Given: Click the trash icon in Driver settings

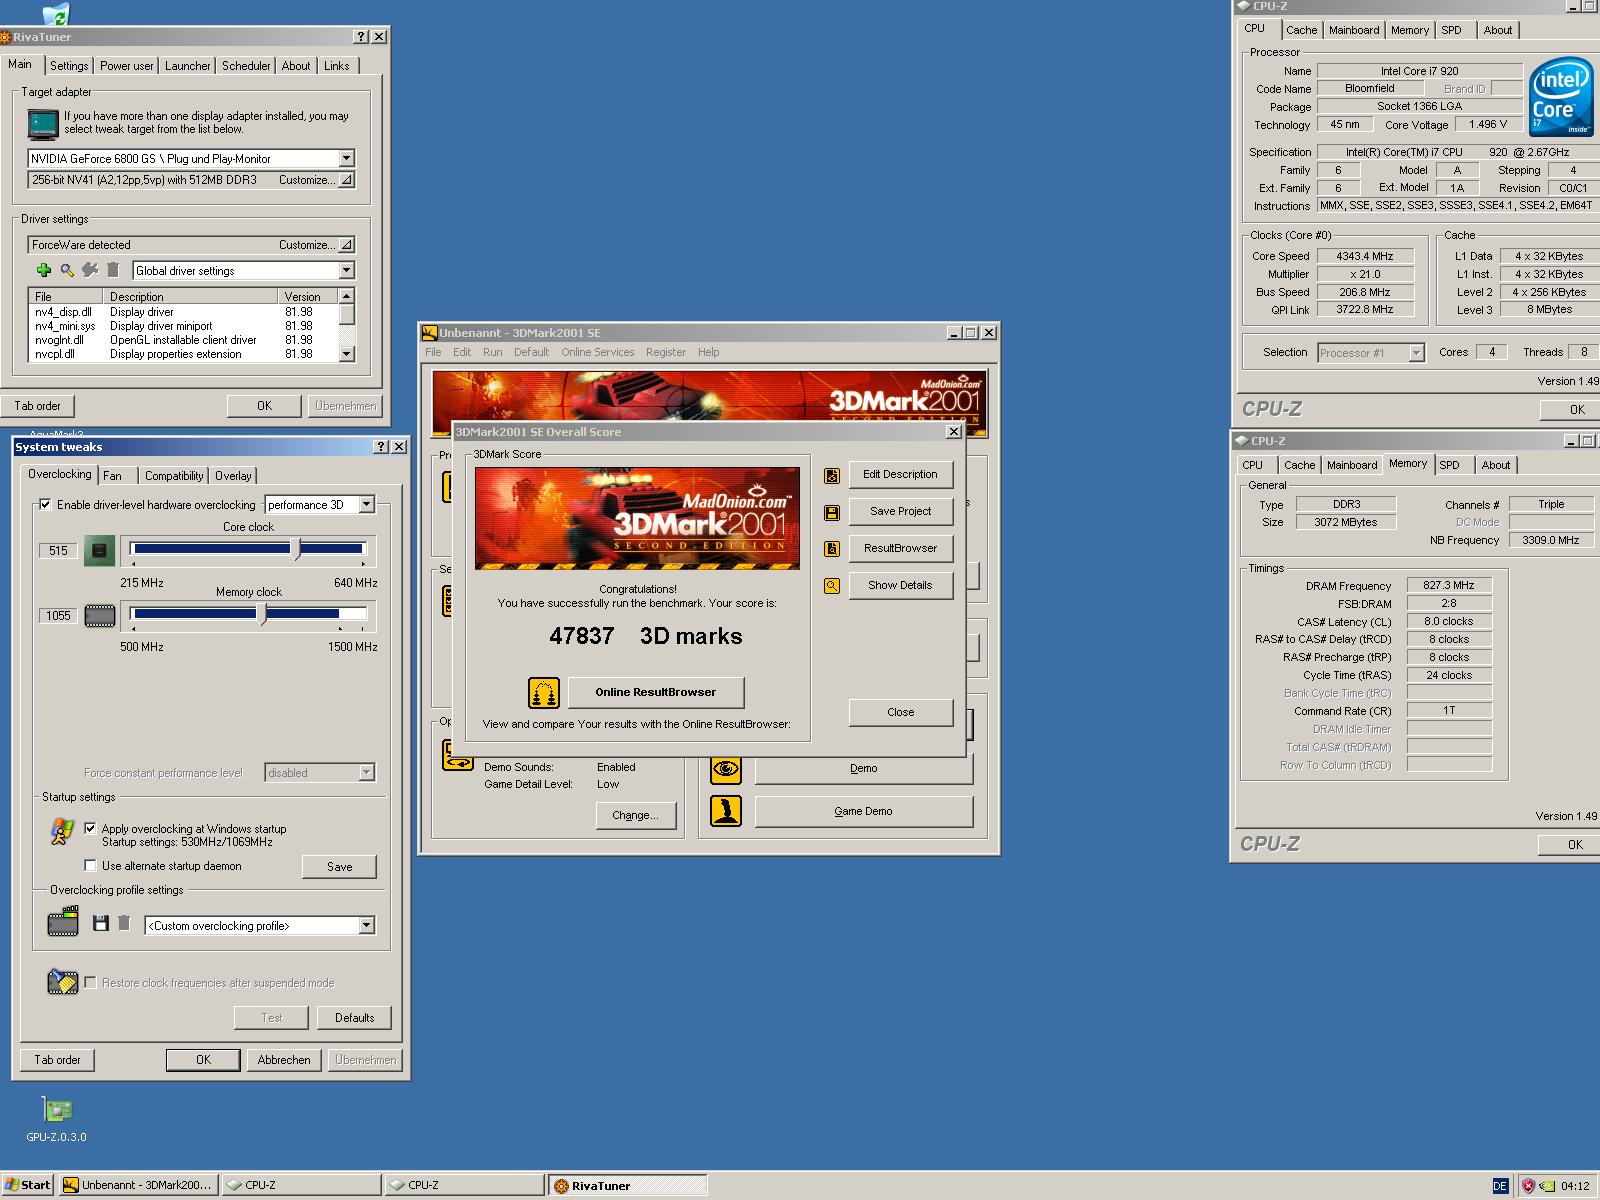Looking at the screenshot, I should (x=113, y=270).
